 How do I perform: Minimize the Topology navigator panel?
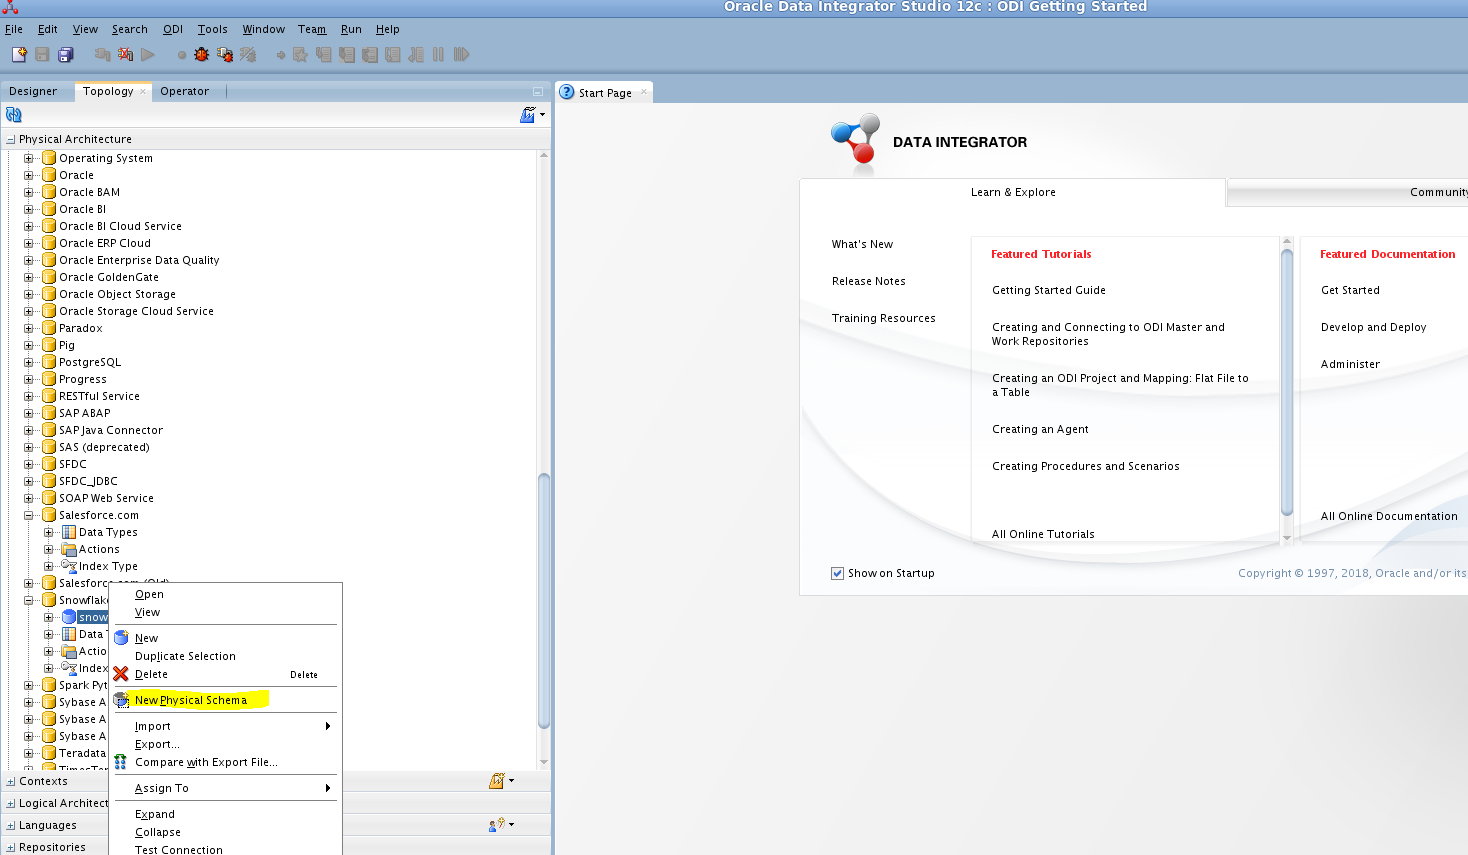pos(538,91)
